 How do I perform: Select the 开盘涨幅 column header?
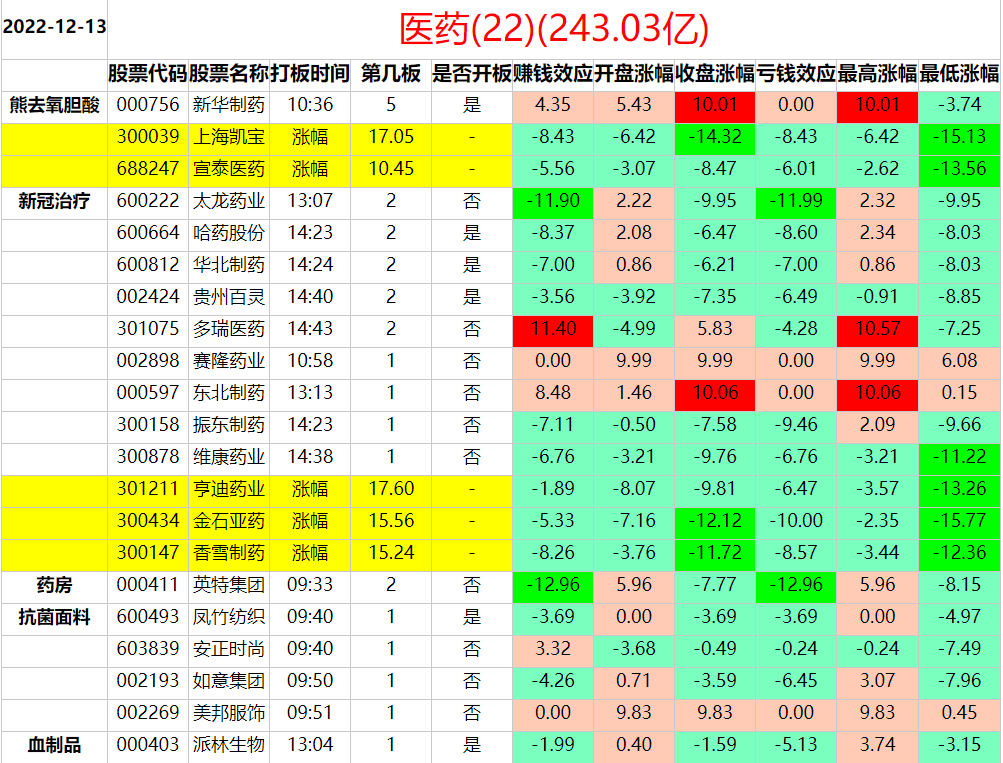pyautogui.click(x=634, y=74)
